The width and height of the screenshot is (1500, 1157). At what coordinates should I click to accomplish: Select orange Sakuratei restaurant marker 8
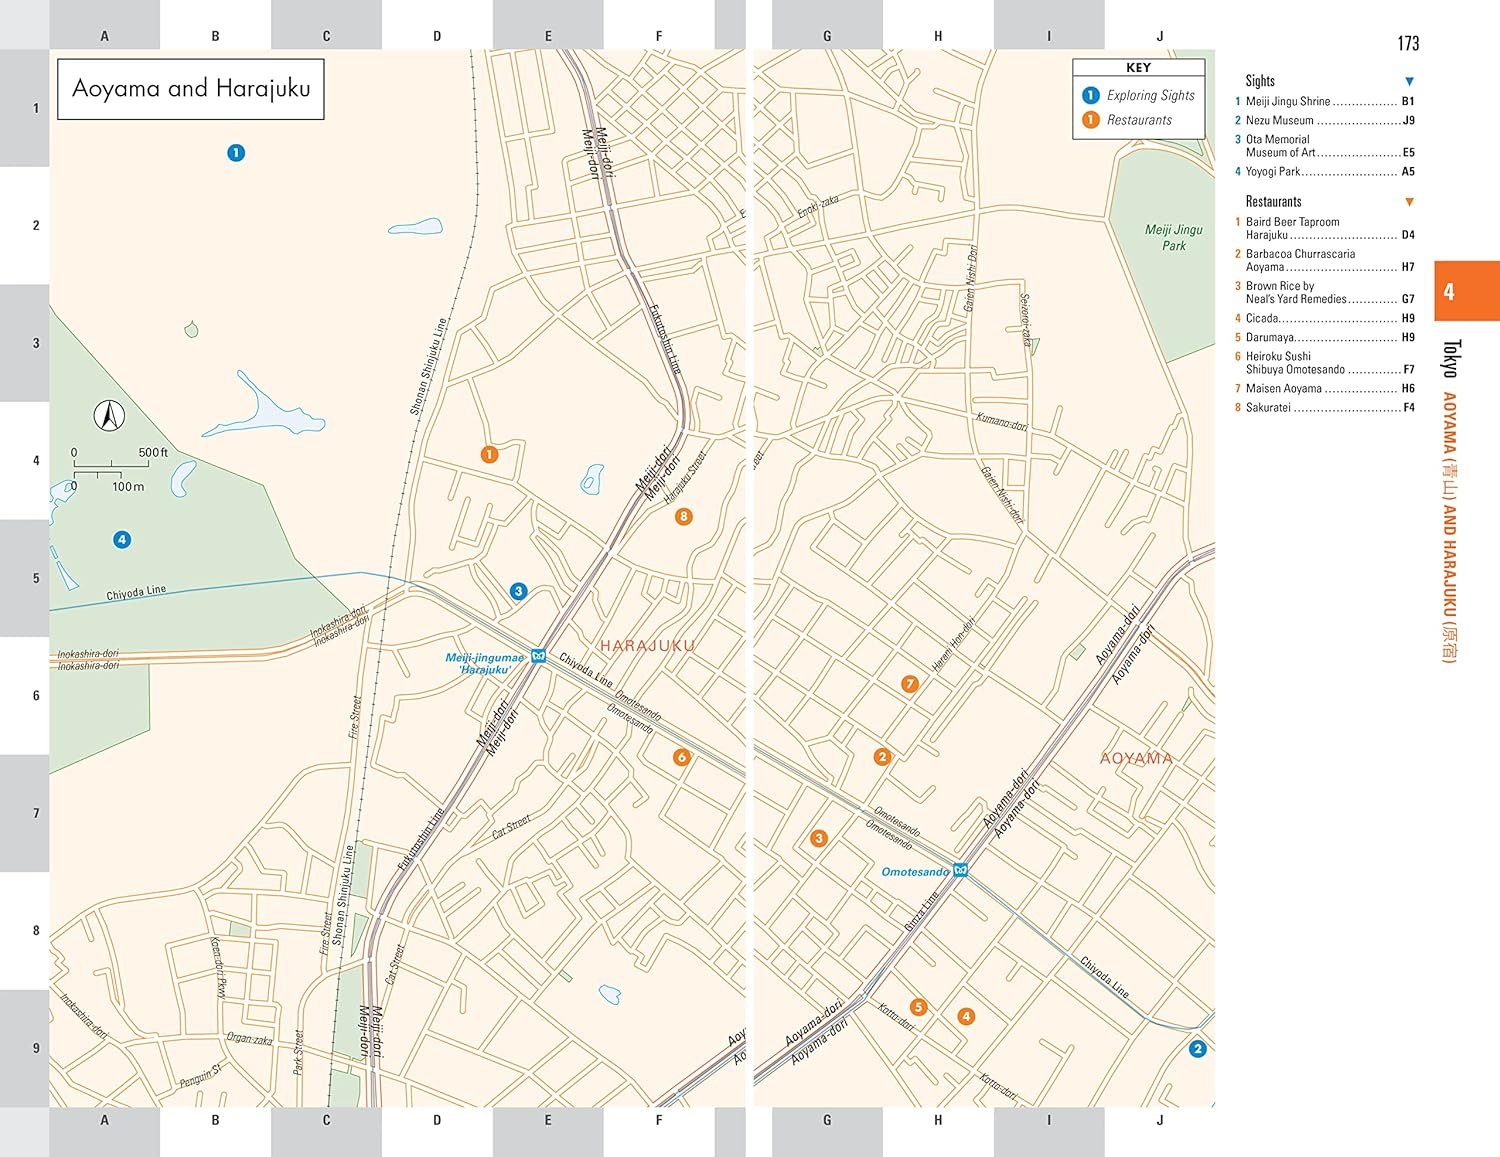[x=684, y=517]
